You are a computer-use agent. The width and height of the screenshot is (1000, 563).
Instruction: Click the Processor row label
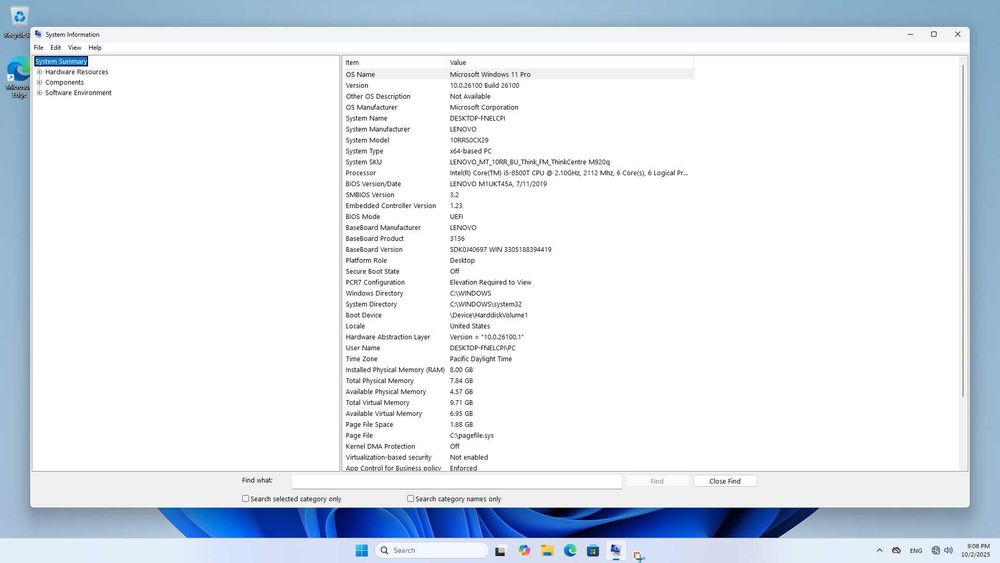pos(361,173)
